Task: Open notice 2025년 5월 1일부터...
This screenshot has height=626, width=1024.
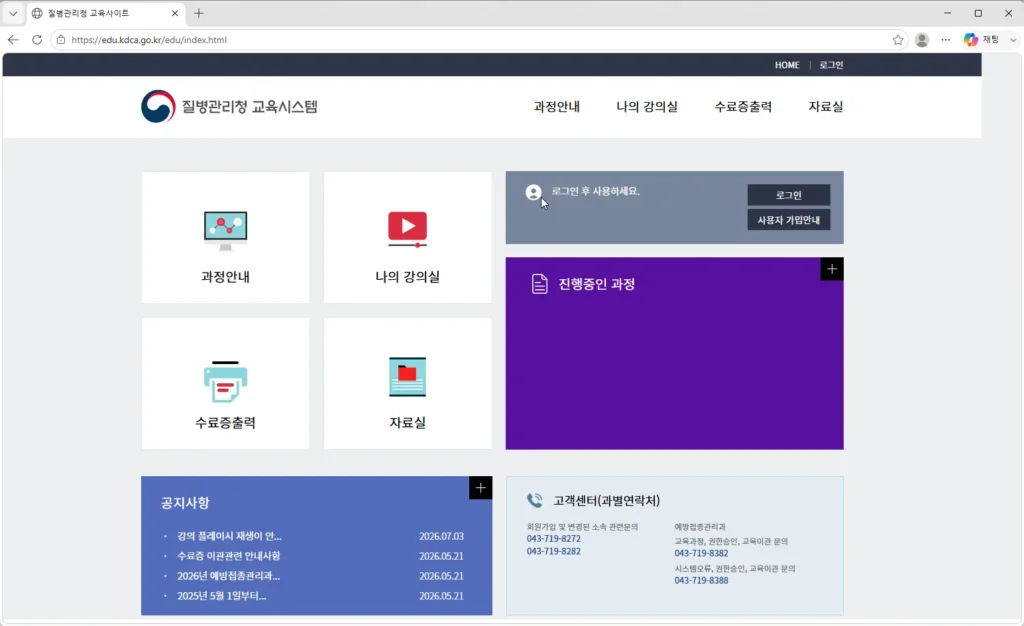Action: (x=222, y=596)
